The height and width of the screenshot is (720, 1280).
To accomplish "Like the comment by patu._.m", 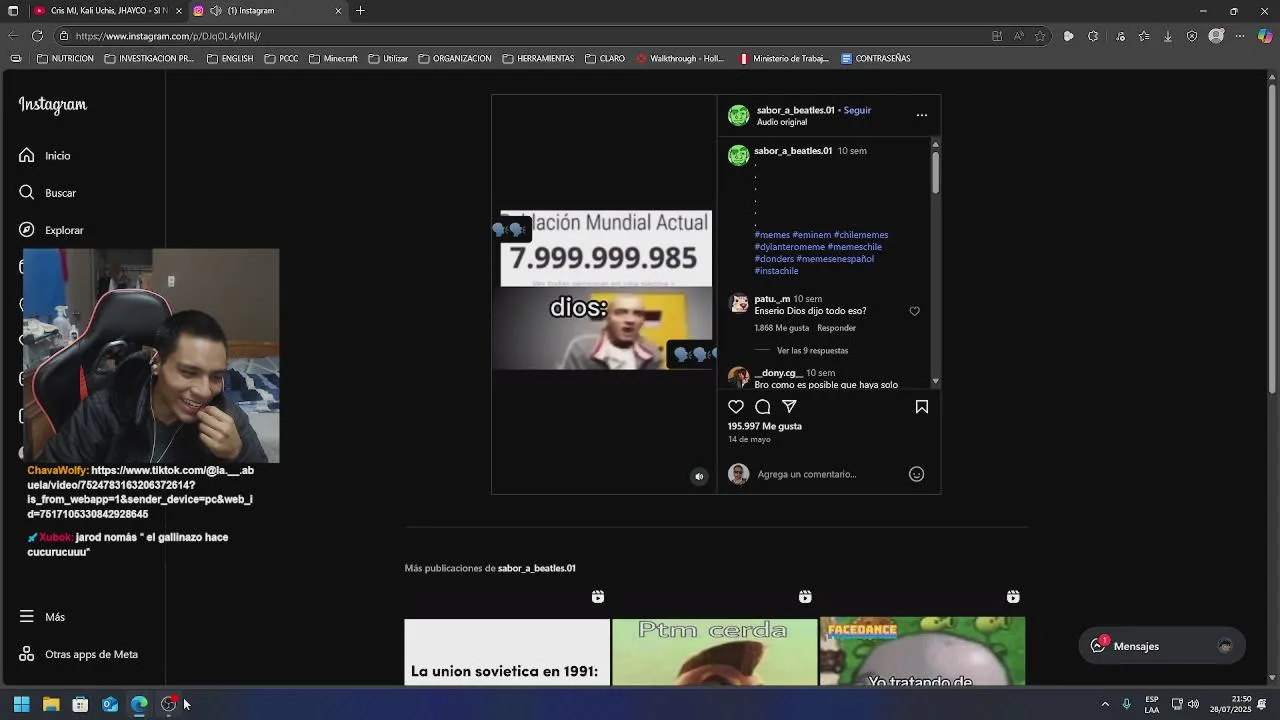I will 914,311.
